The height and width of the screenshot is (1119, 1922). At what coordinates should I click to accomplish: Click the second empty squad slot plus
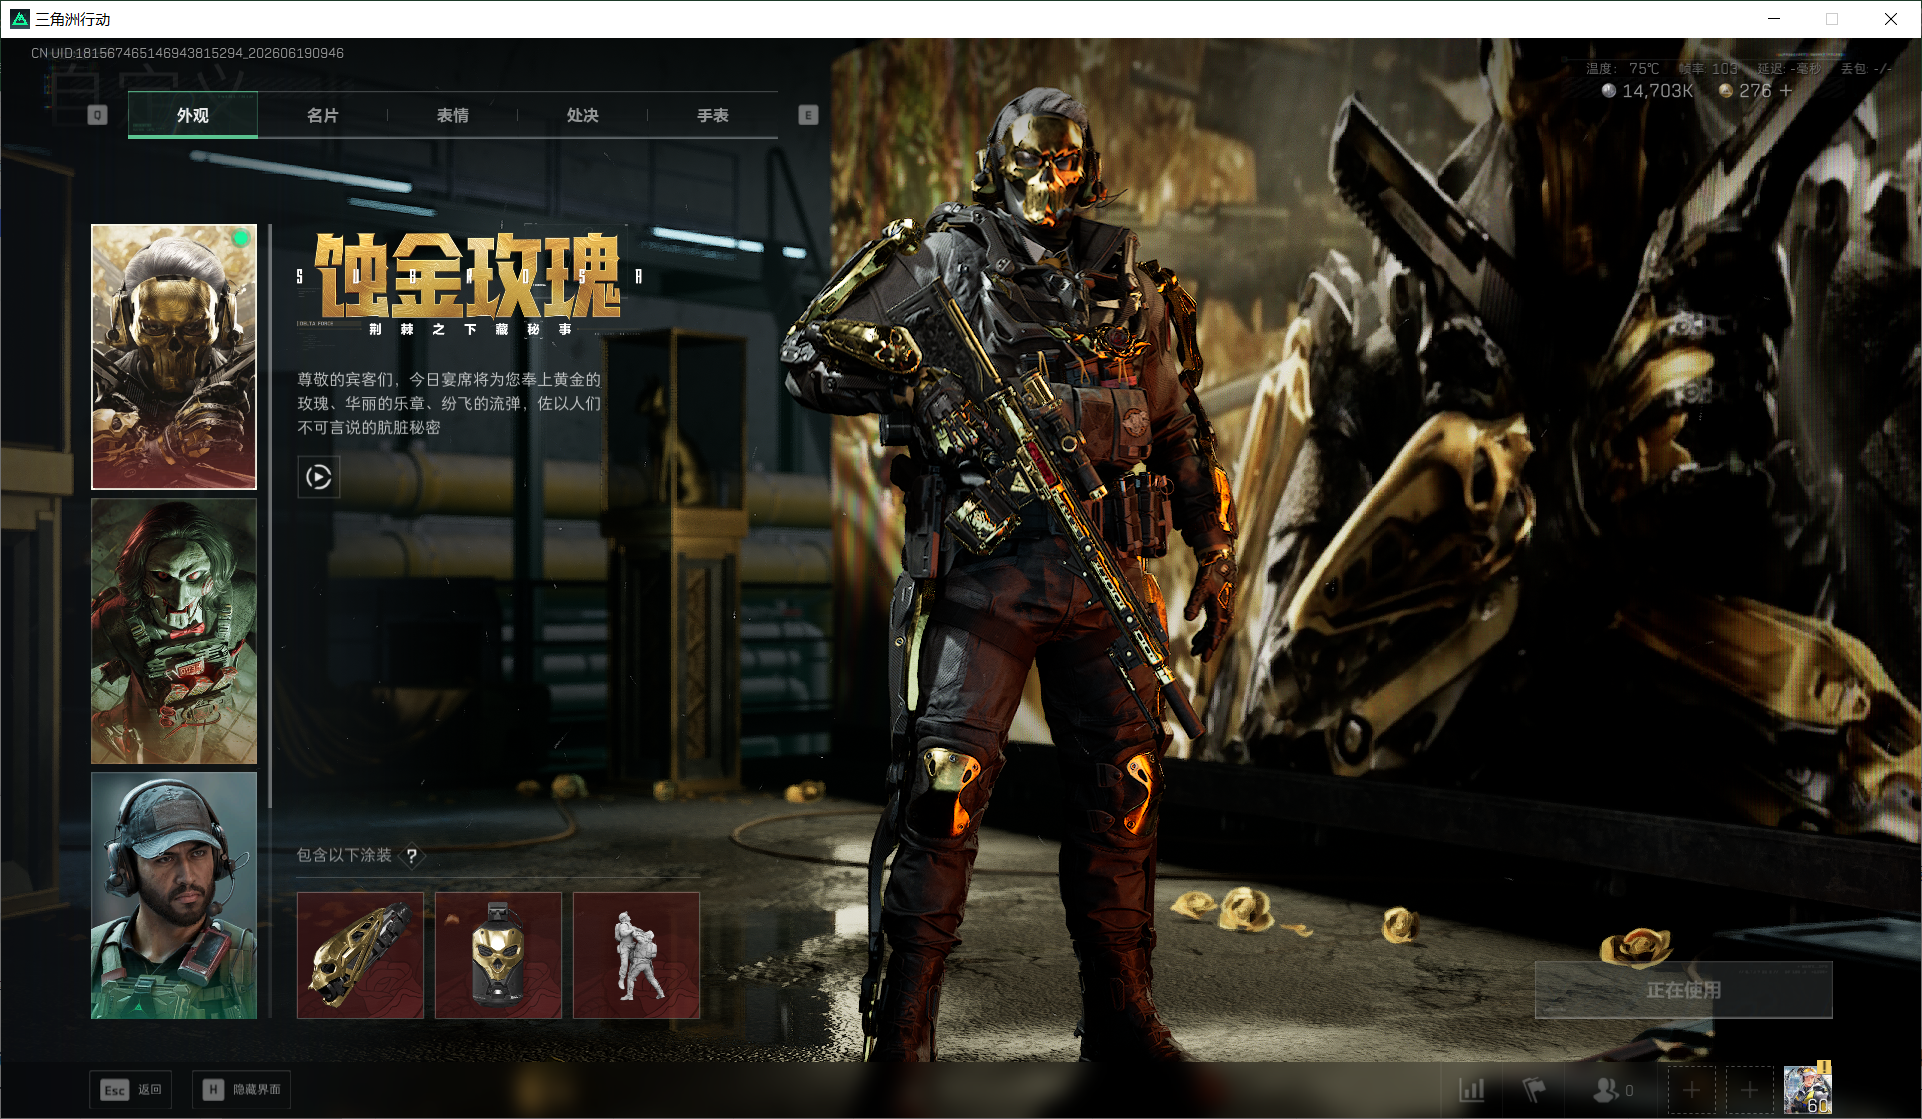(x=1749, y=1089)
